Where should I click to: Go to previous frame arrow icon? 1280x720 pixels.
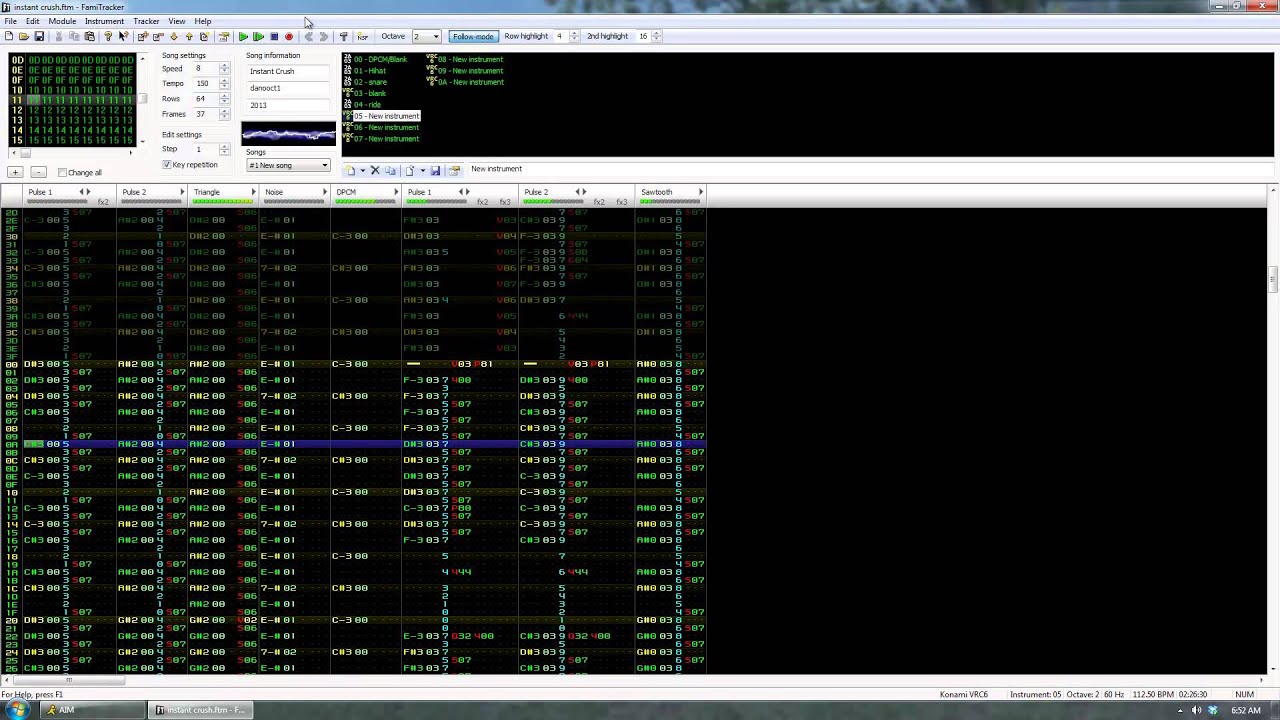(x=309, y=36)
